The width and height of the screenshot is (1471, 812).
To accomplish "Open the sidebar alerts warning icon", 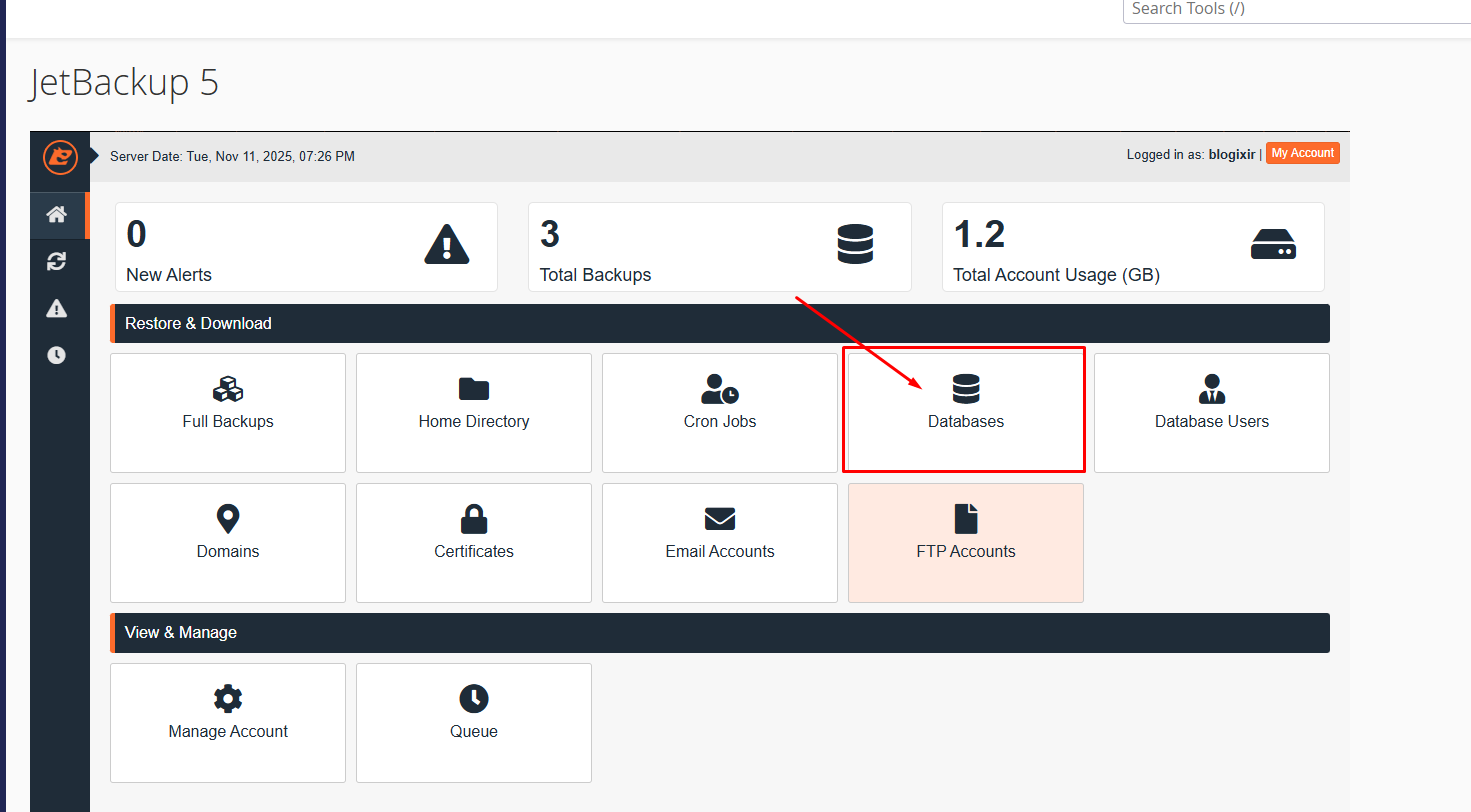I will [57, 308].
